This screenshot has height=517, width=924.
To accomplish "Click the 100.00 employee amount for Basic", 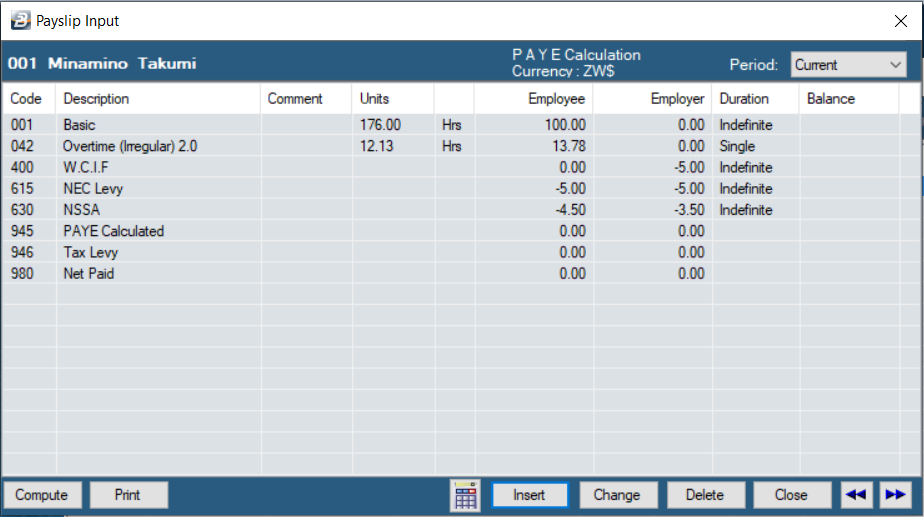I will click(x=565, y=125).
